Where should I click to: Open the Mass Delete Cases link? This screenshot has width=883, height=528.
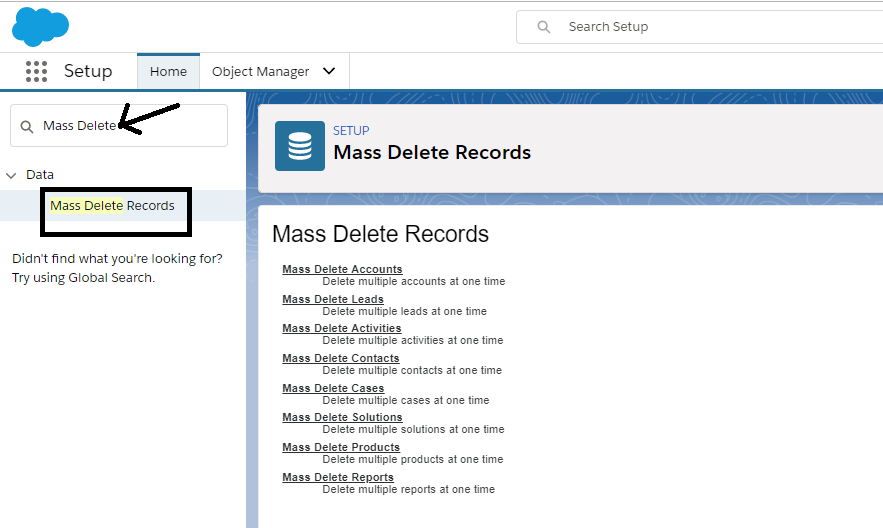pos(333,388)
